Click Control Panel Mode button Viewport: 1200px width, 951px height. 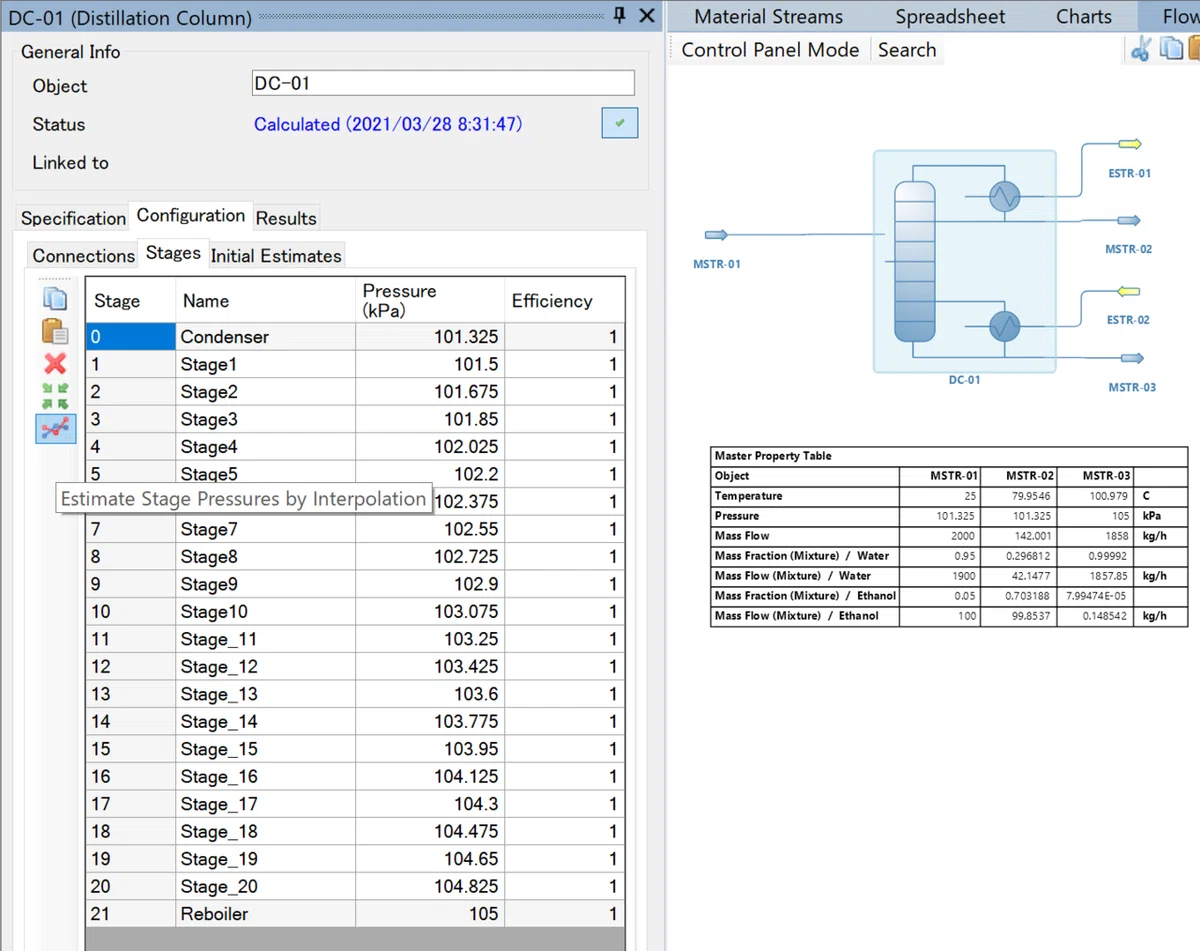point(770,49)
